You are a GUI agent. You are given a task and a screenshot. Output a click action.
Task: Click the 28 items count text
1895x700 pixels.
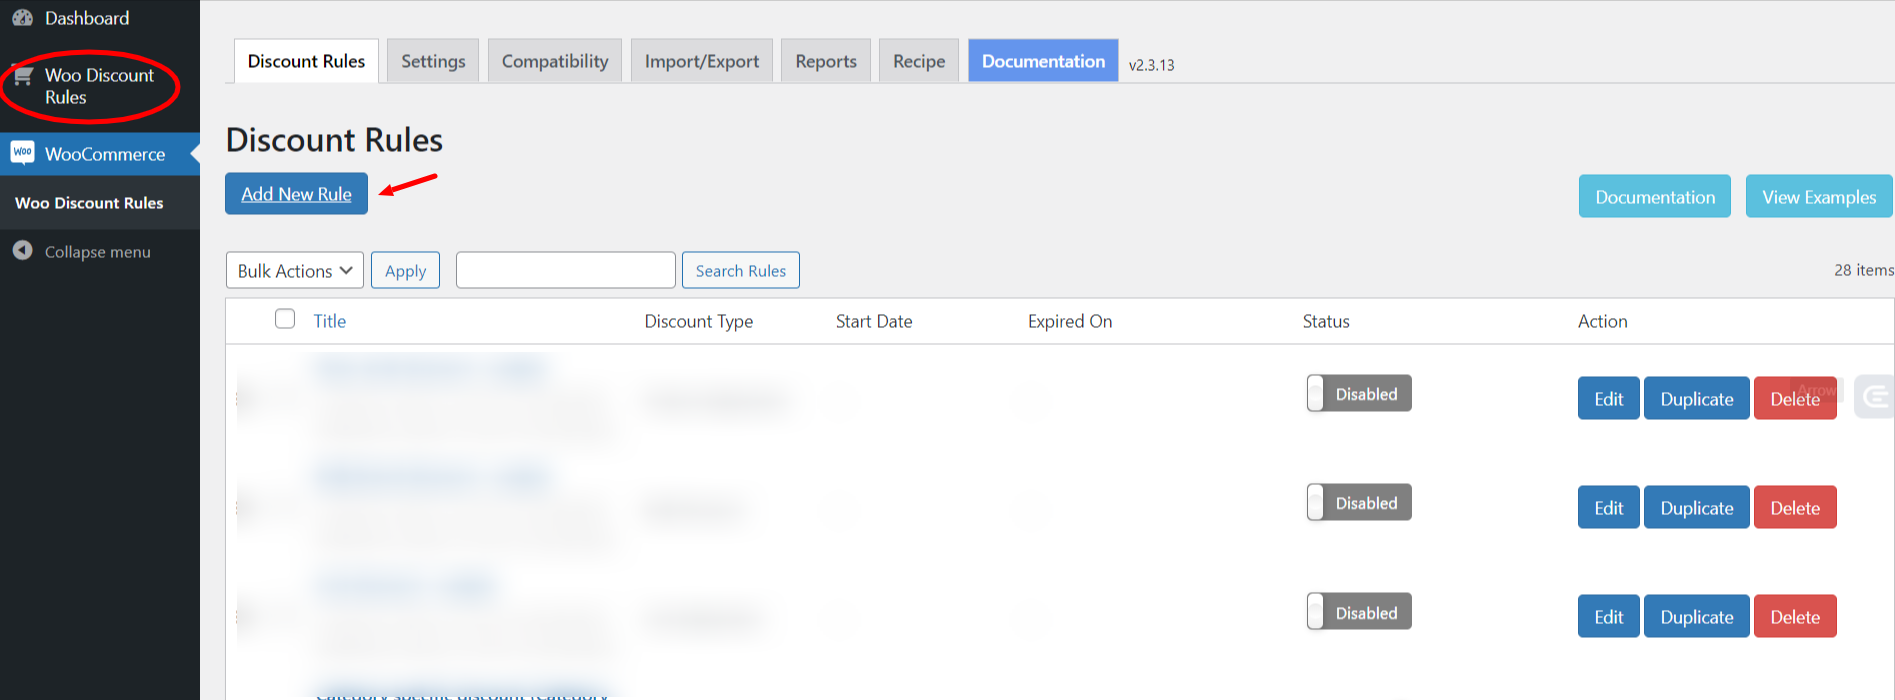1863,270
